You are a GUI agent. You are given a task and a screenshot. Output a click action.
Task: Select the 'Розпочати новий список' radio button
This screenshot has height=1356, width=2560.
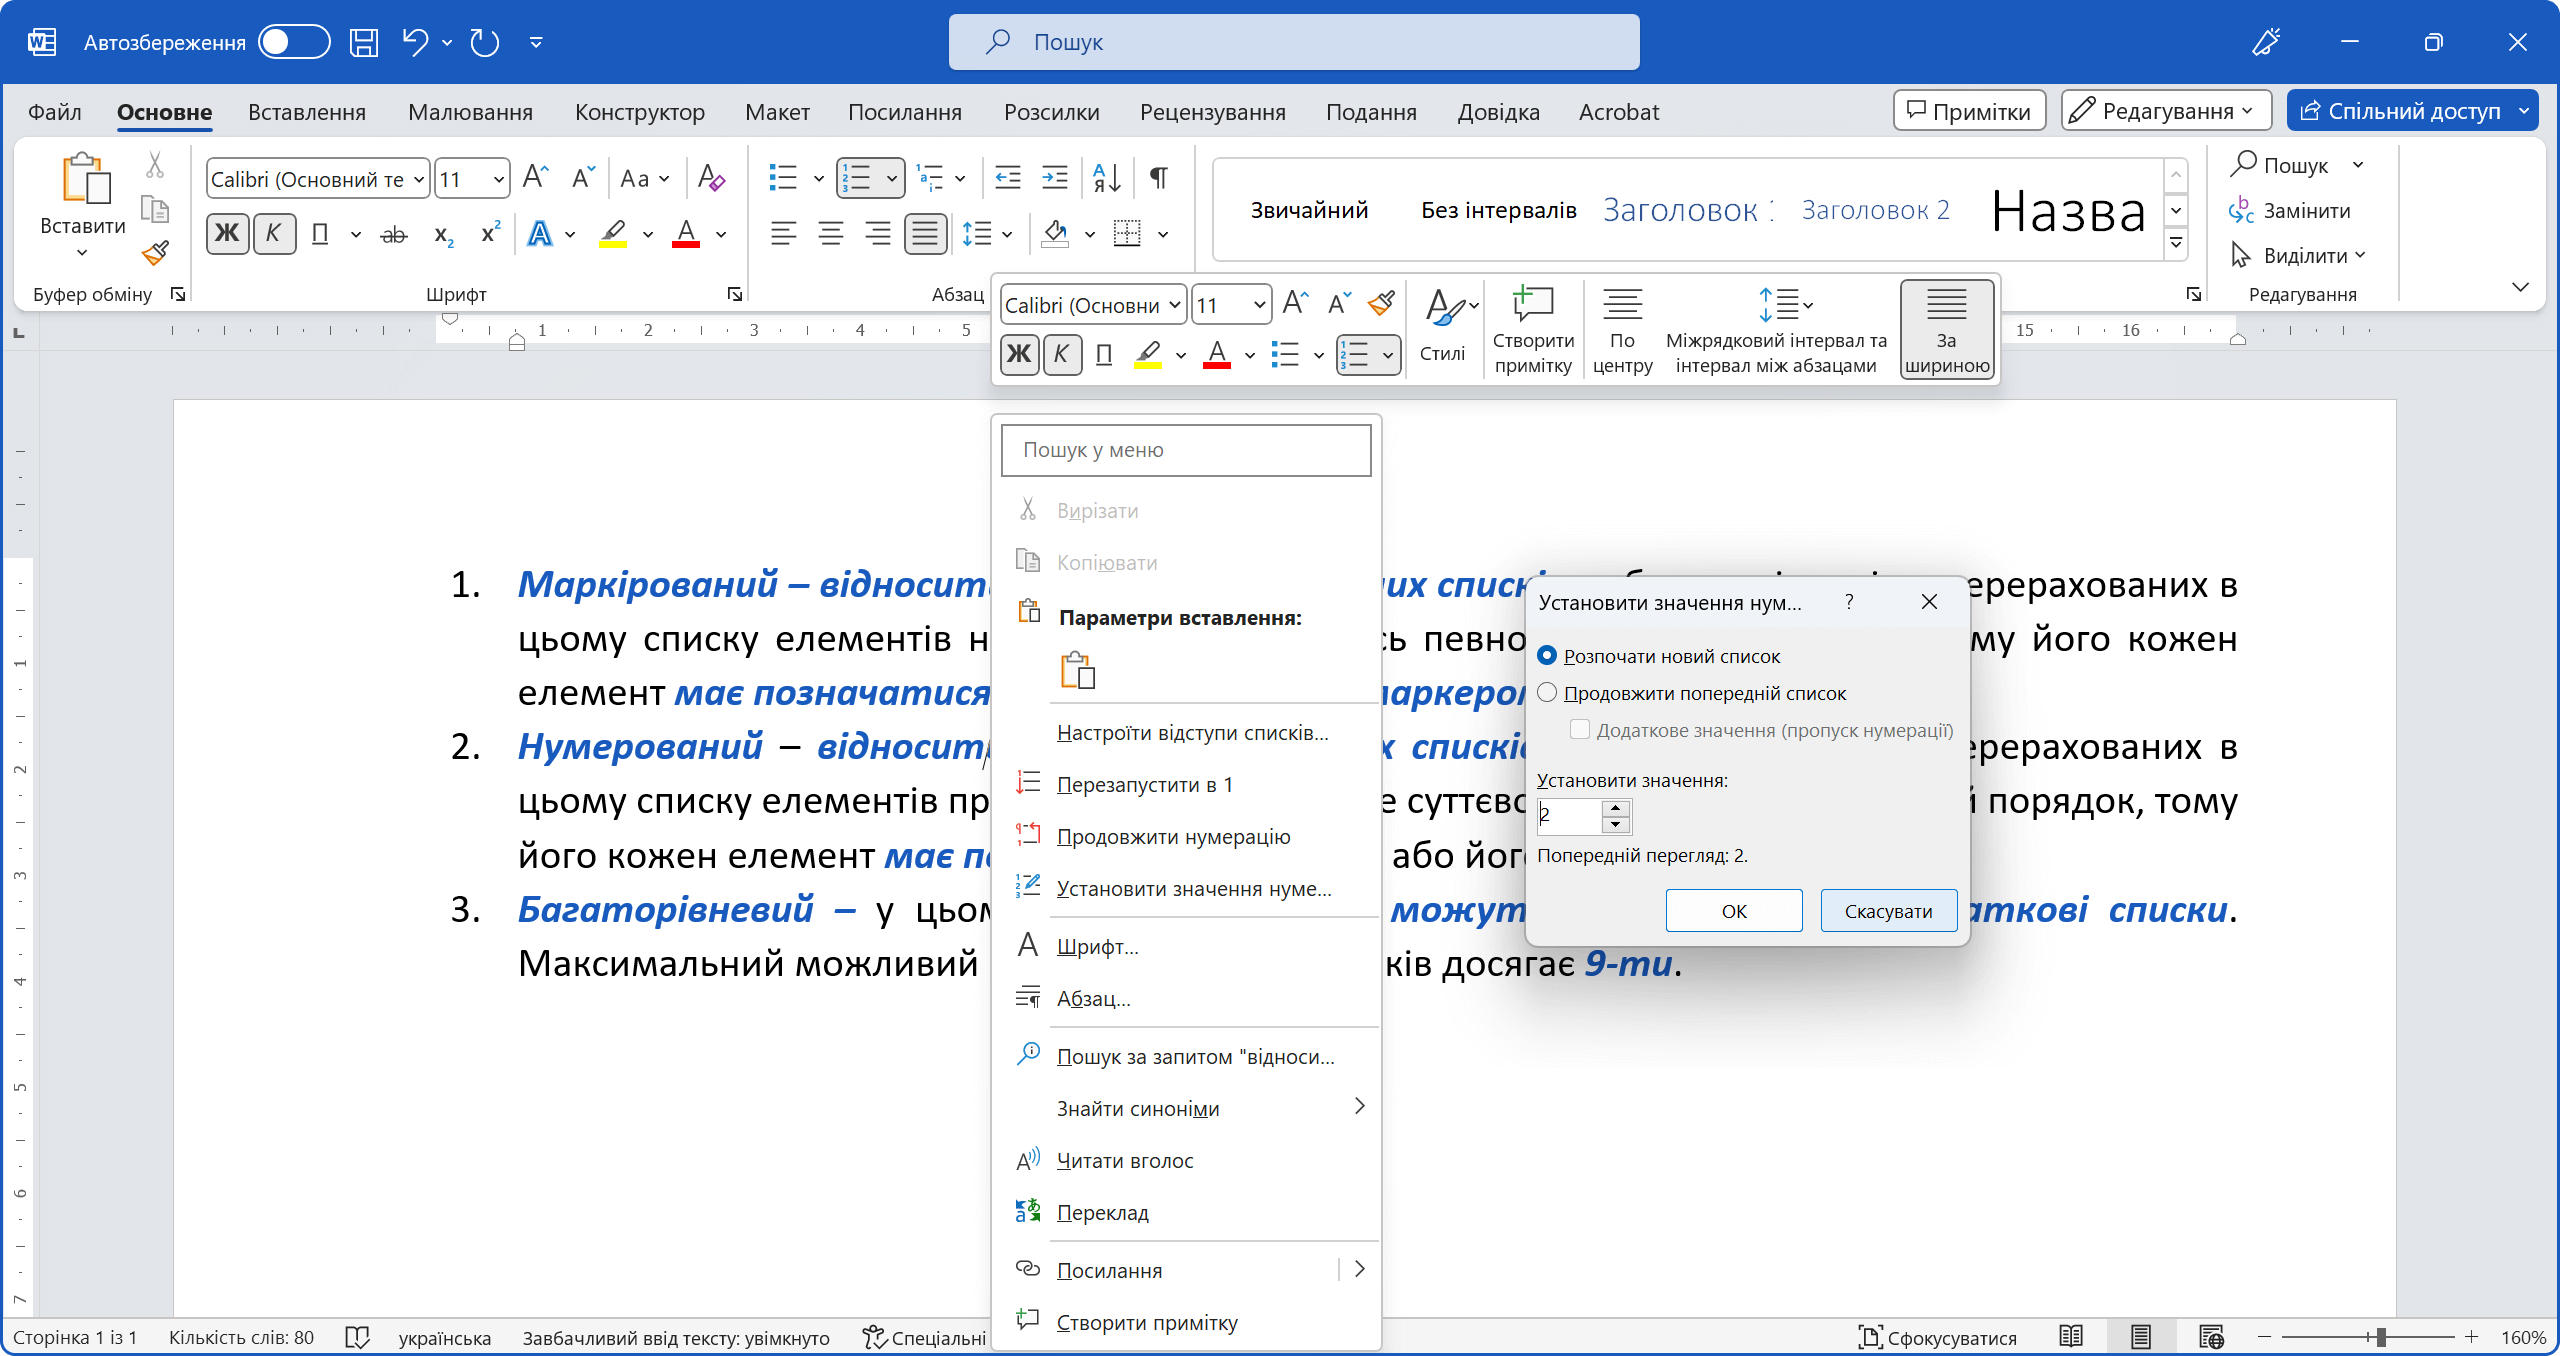click(1547, 655)
